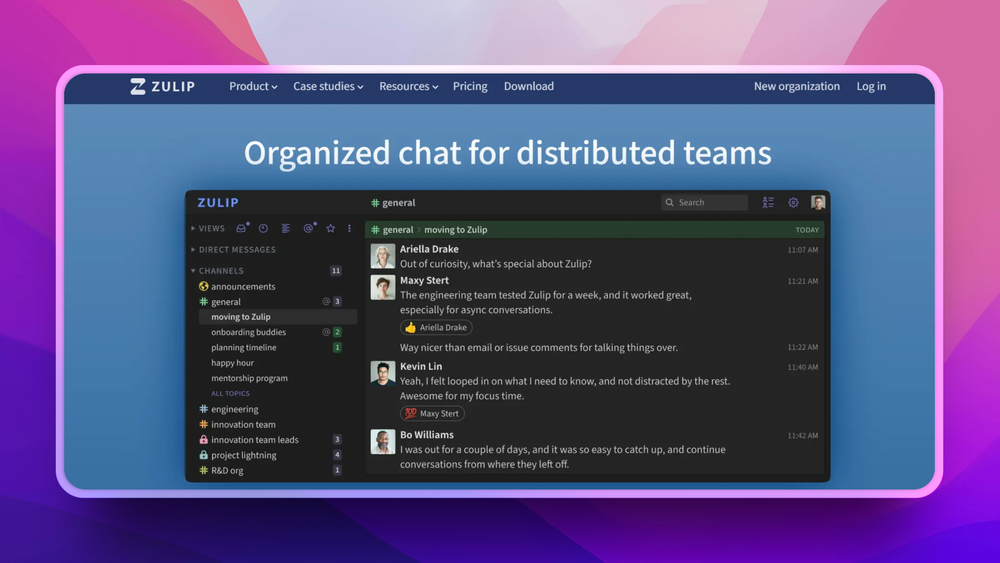Open the Mentions @ icon in Views
The height and width of the screenshot is (563, 1000).
tap(309, 228)
